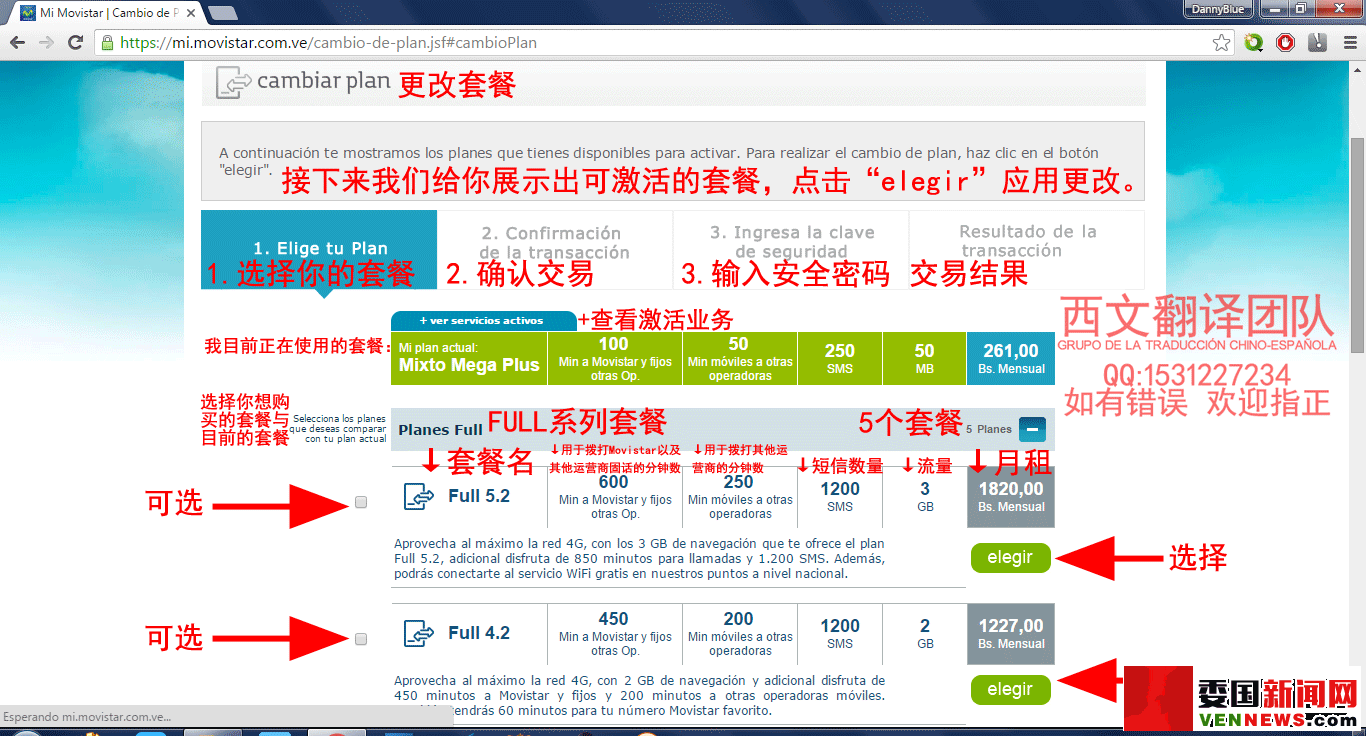
Task: Go back using the browser back arrow
Action: (17, 43)
